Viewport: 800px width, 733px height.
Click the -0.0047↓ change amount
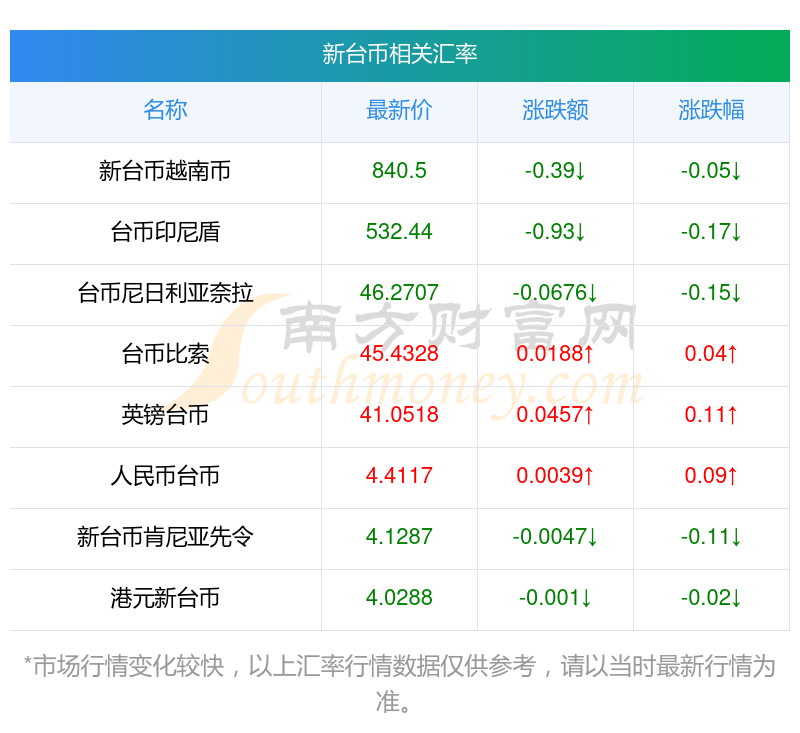pos(555,537)
